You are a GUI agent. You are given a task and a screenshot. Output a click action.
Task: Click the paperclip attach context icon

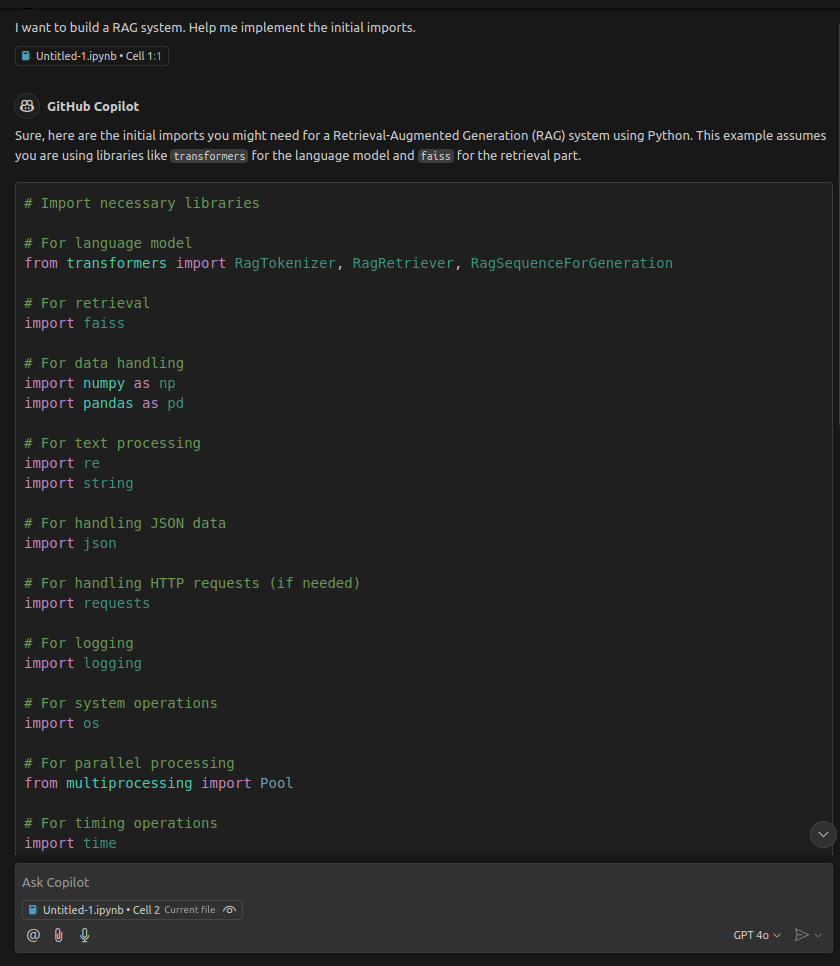tap(59, 935)
